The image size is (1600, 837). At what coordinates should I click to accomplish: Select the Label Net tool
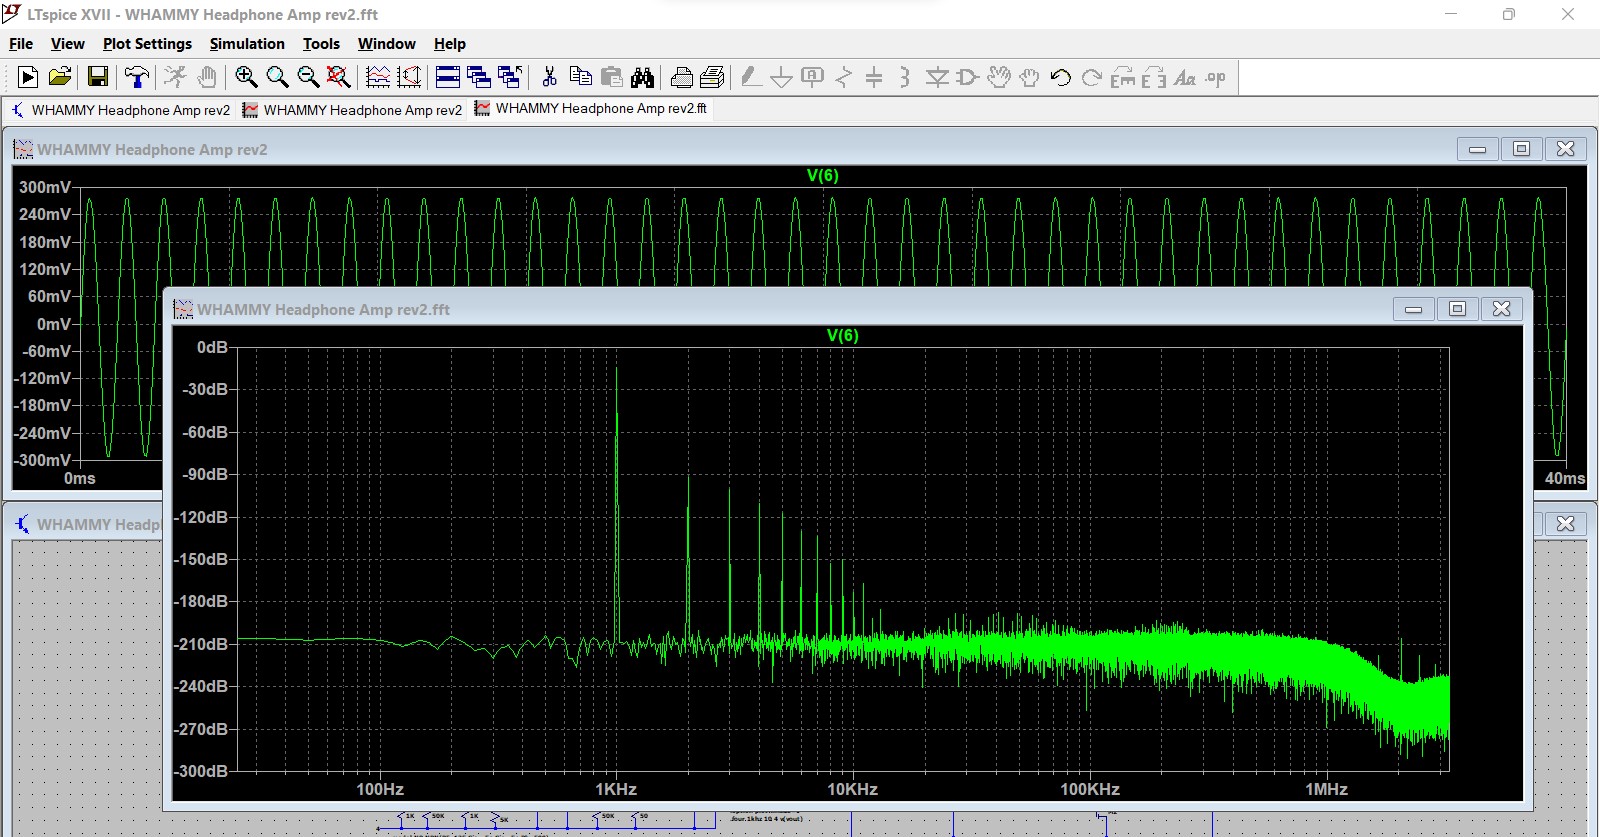point(813,77)
